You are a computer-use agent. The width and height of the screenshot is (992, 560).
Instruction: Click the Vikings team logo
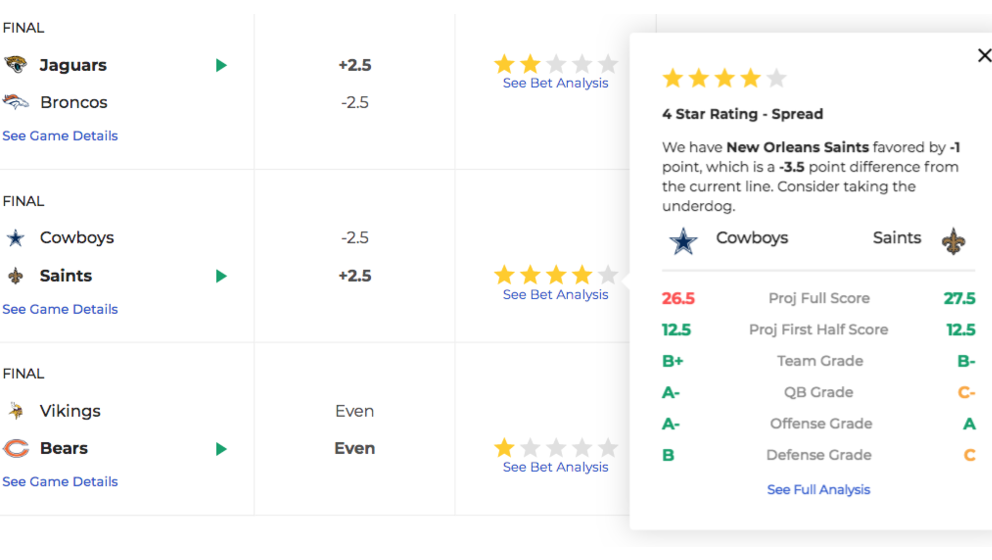16,411
